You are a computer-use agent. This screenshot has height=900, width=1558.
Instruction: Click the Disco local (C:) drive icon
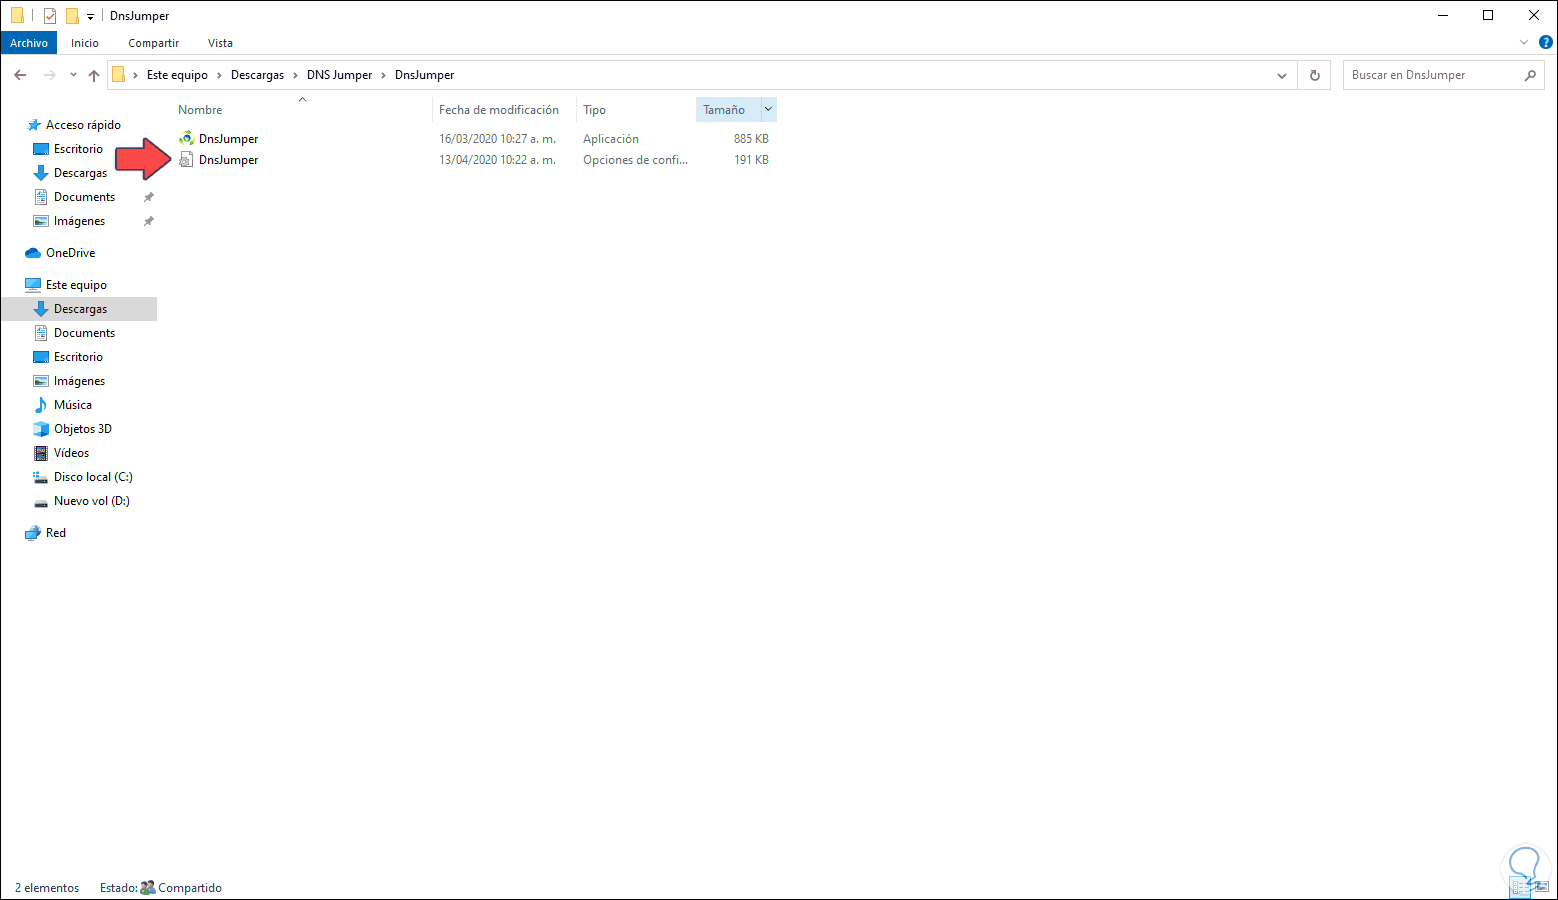41,477
